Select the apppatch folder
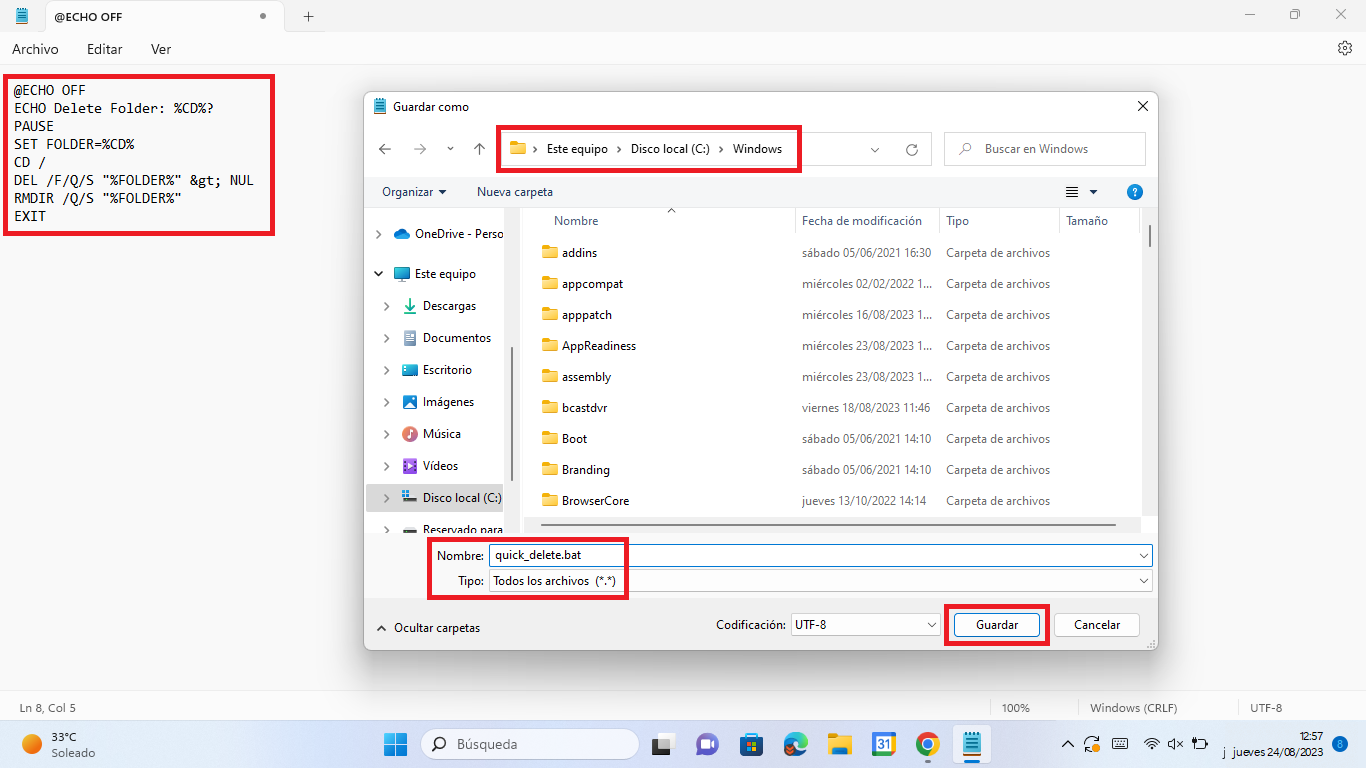 pyautogui.click(x=586, y=315)
